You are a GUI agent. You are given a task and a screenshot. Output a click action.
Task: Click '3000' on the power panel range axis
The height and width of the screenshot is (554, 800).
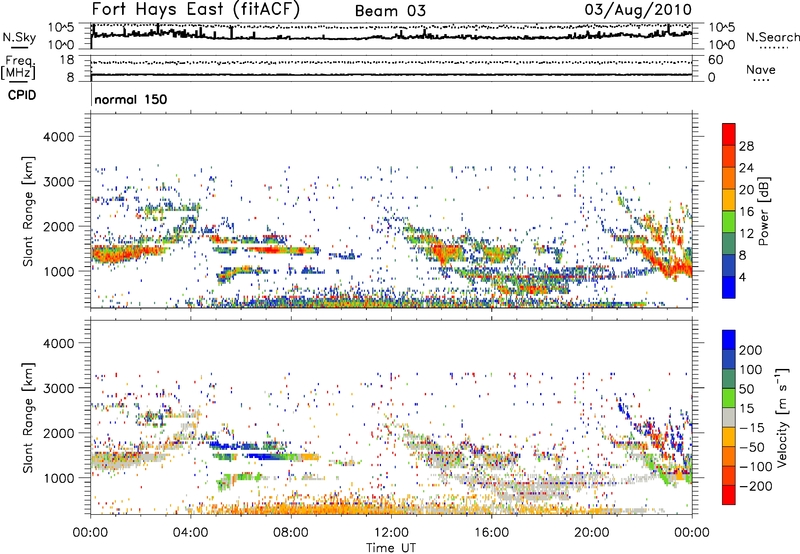click(58, 182)
